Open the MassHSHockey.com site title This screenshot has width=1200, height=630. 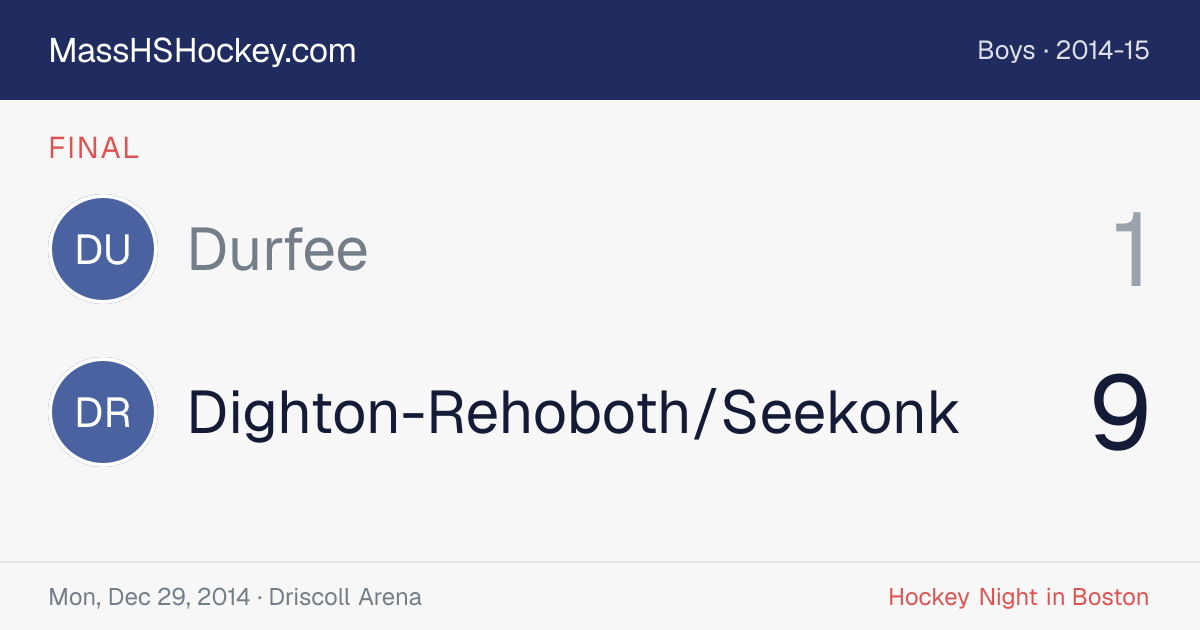pos(202,51)
